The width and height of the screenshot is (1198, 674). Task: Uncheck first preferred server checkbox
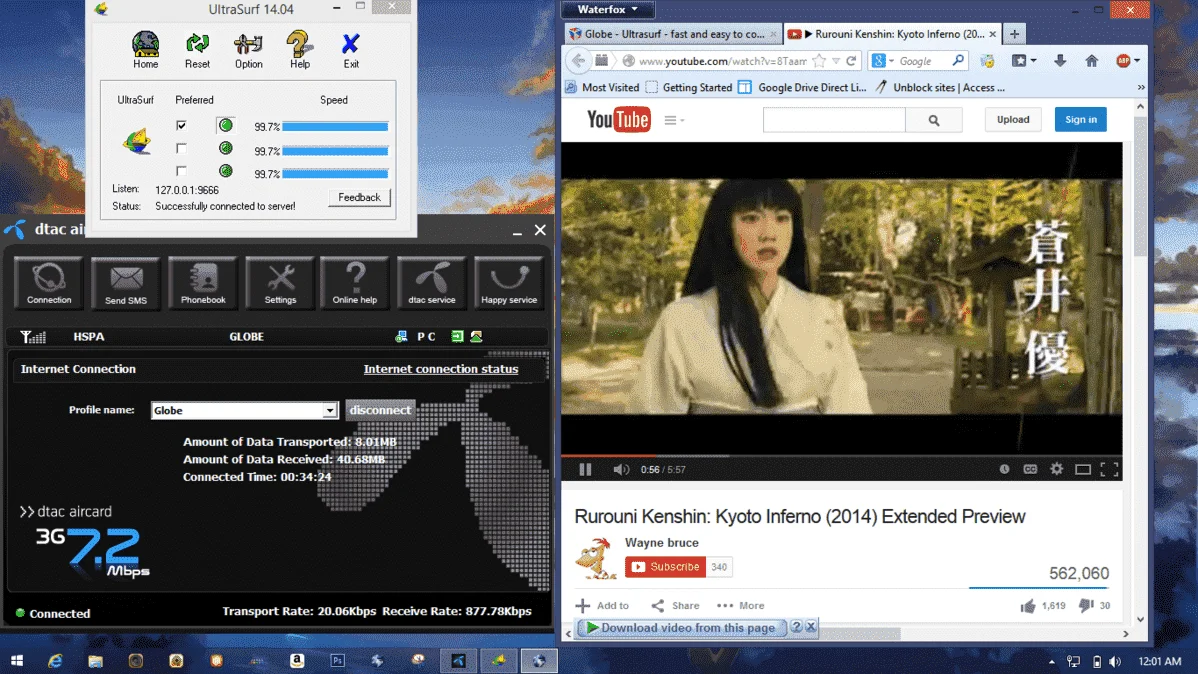click(x=181, y=125)
